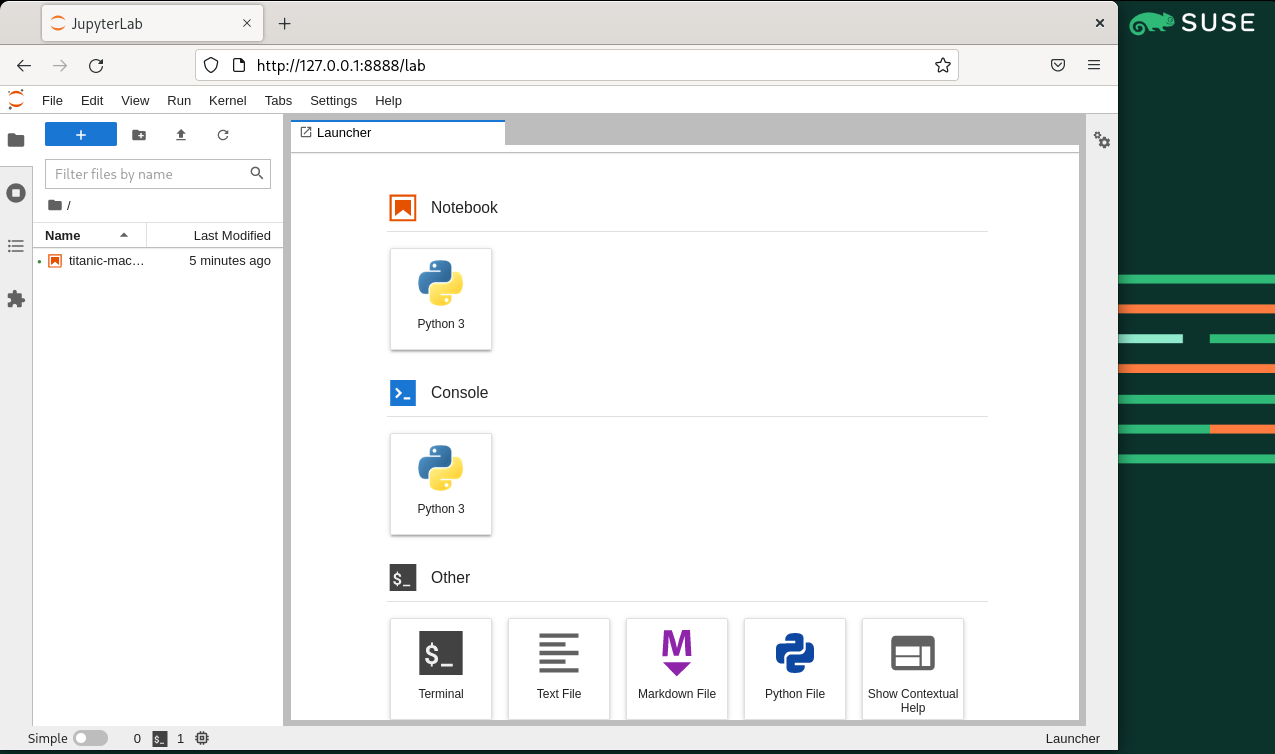Open the running terminals and kernels panel
1275x754 pixels.
[16, 192]
